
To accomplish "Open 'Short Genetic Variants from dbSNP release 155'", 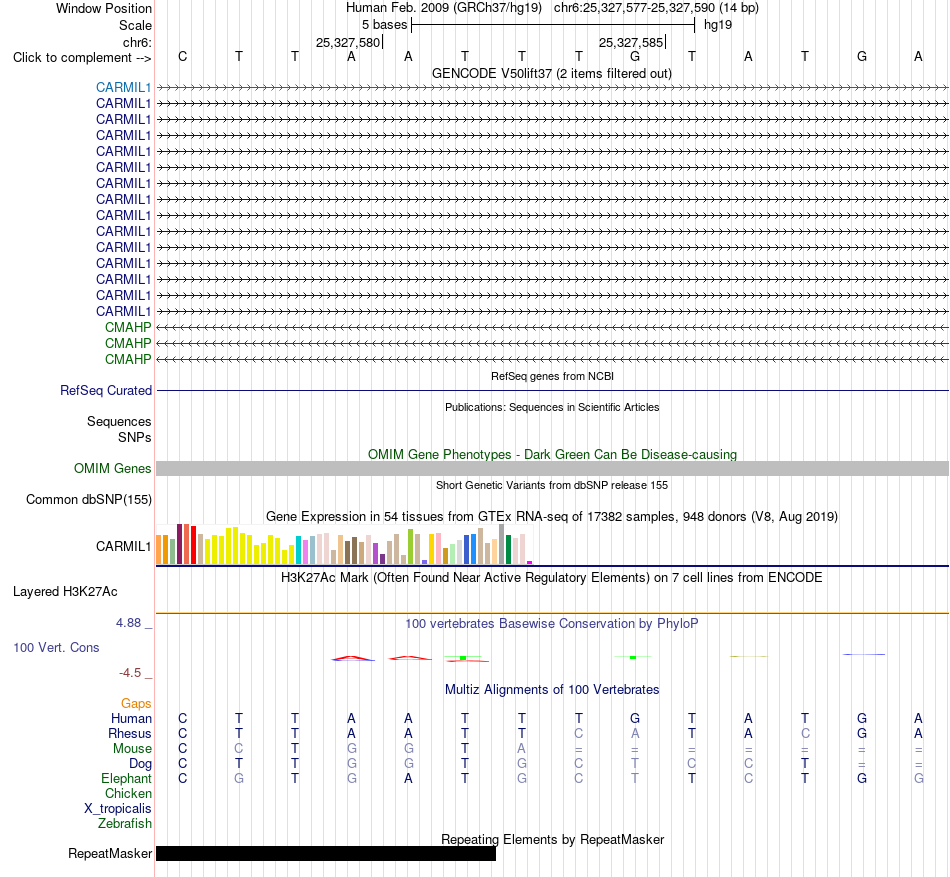I will [x=552, y=485].
